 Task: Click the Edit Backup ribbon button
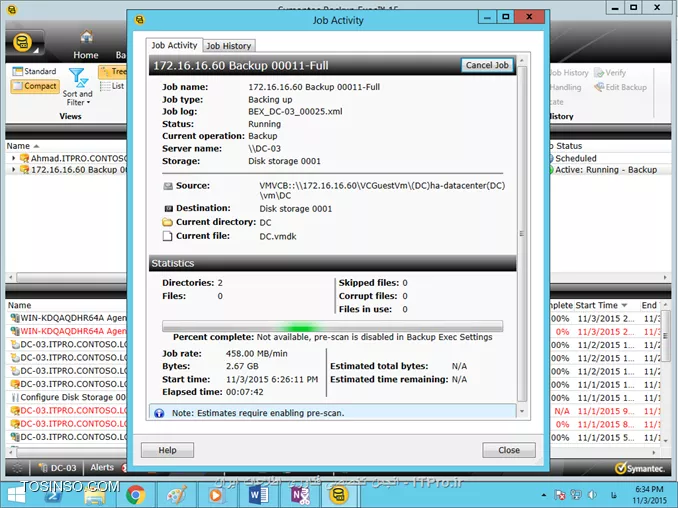click(620, 87)
